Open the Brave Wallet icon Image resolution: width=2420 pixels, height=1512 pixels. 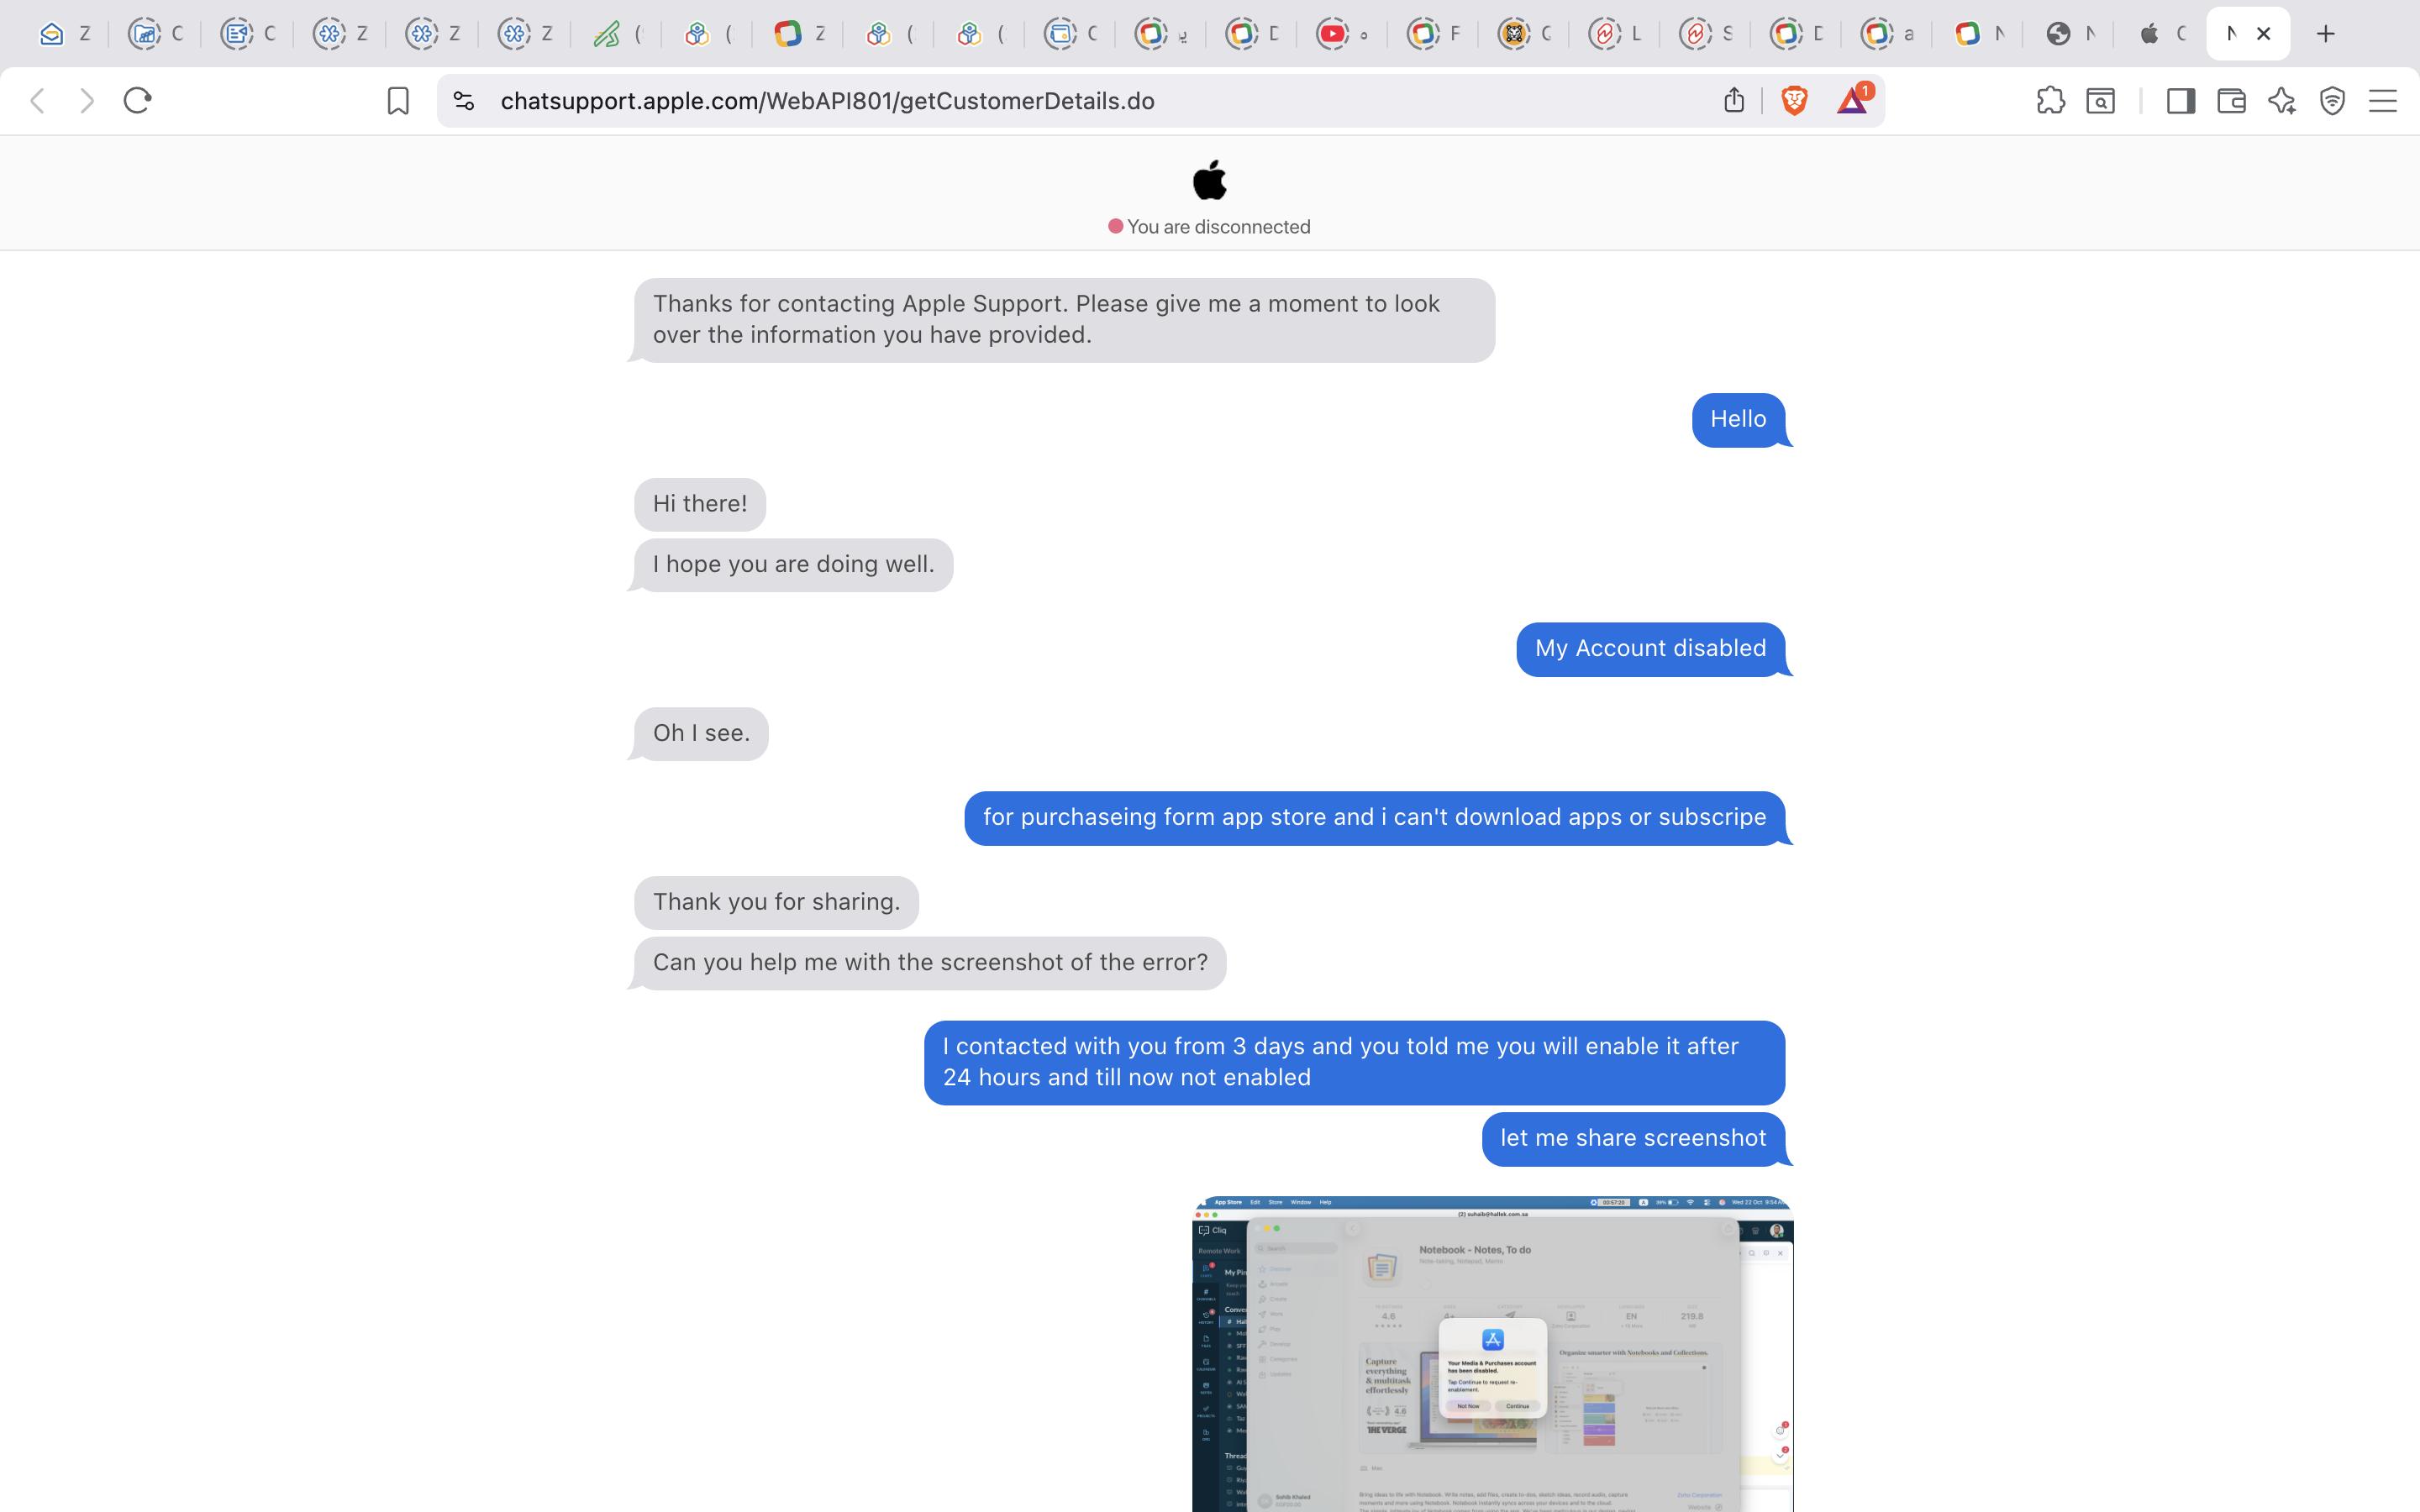[x=2231, y=101]
